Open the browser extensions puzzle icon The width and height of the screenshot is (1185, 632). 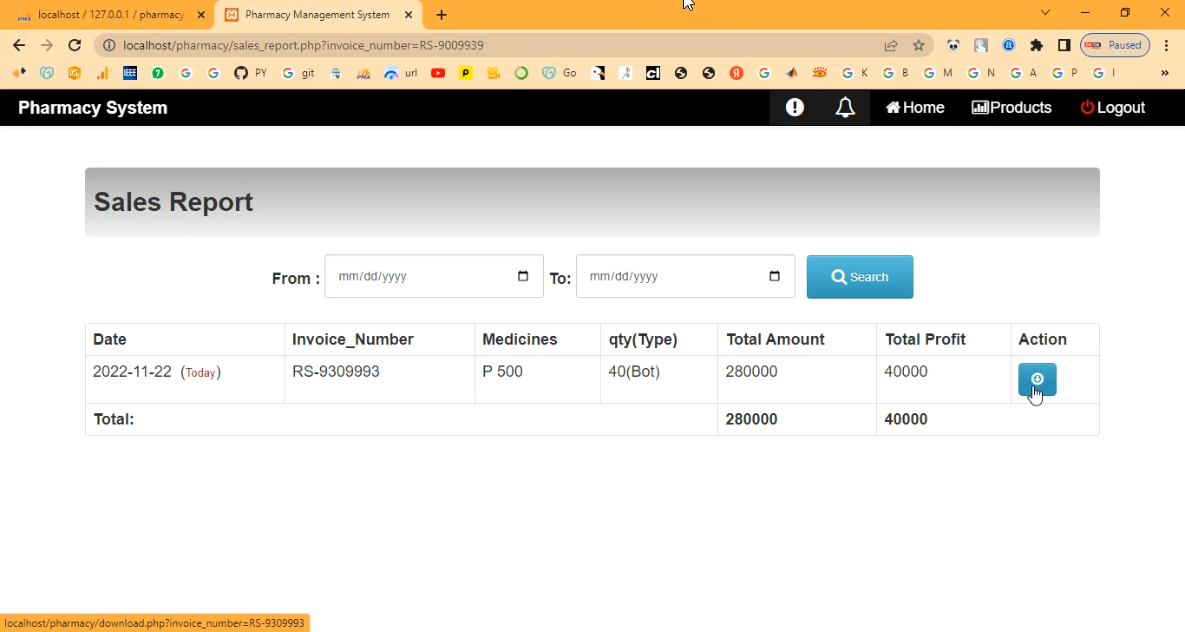coord(1036,45)
